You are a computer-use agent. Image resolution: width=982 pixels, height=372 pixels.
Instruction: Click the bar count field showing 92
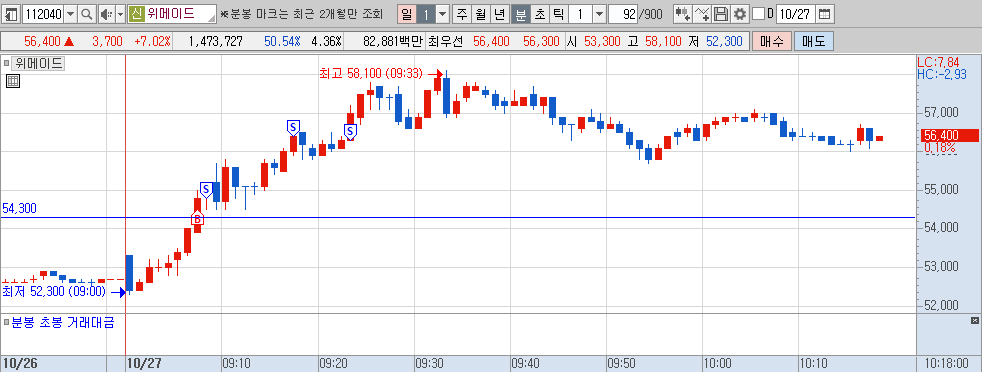(623, 13)
